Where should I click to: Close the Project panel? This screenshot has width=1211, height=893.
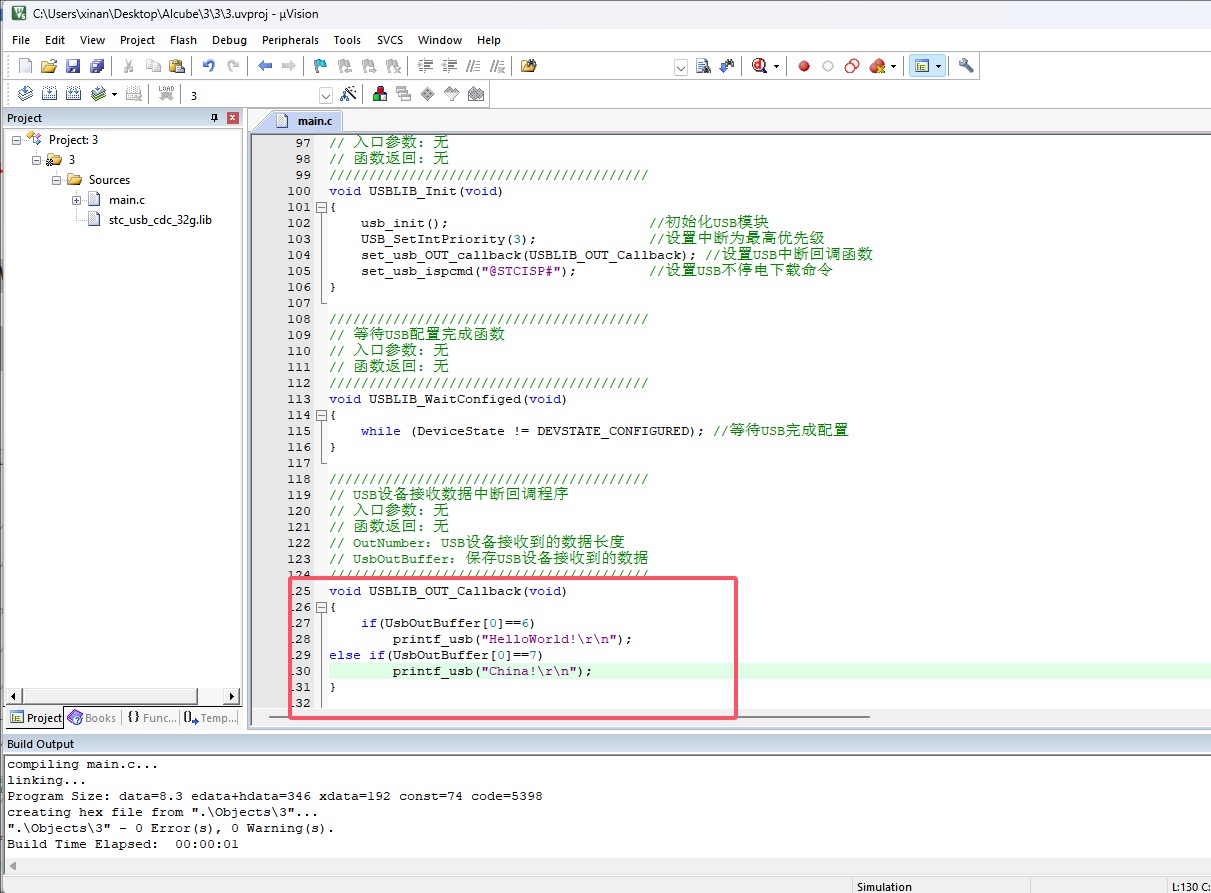coord(233,118)
